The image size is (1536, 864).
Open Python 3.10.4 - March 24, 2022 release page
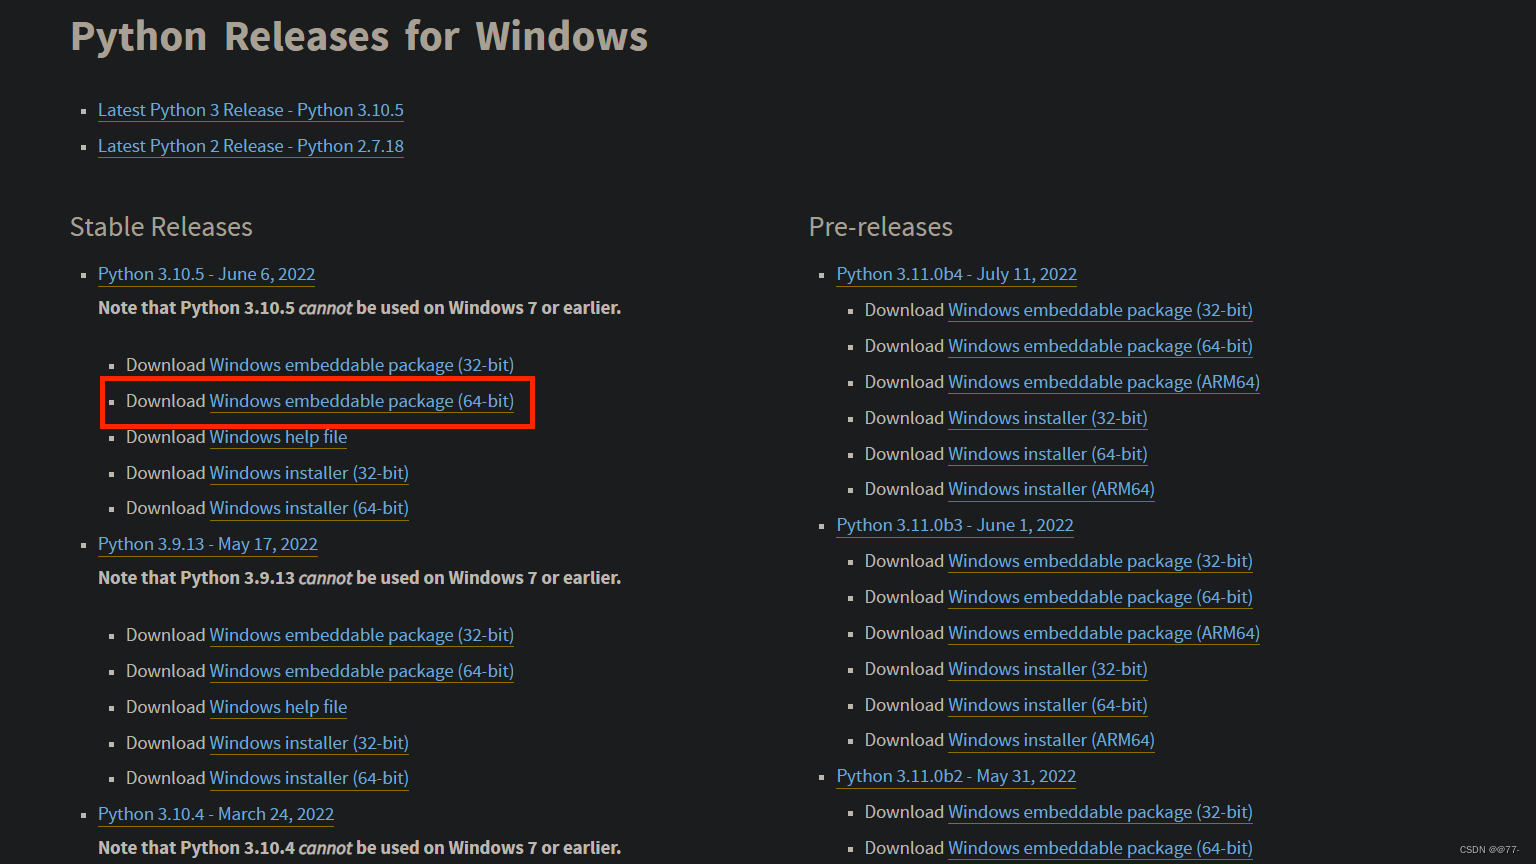pos(216,814)
